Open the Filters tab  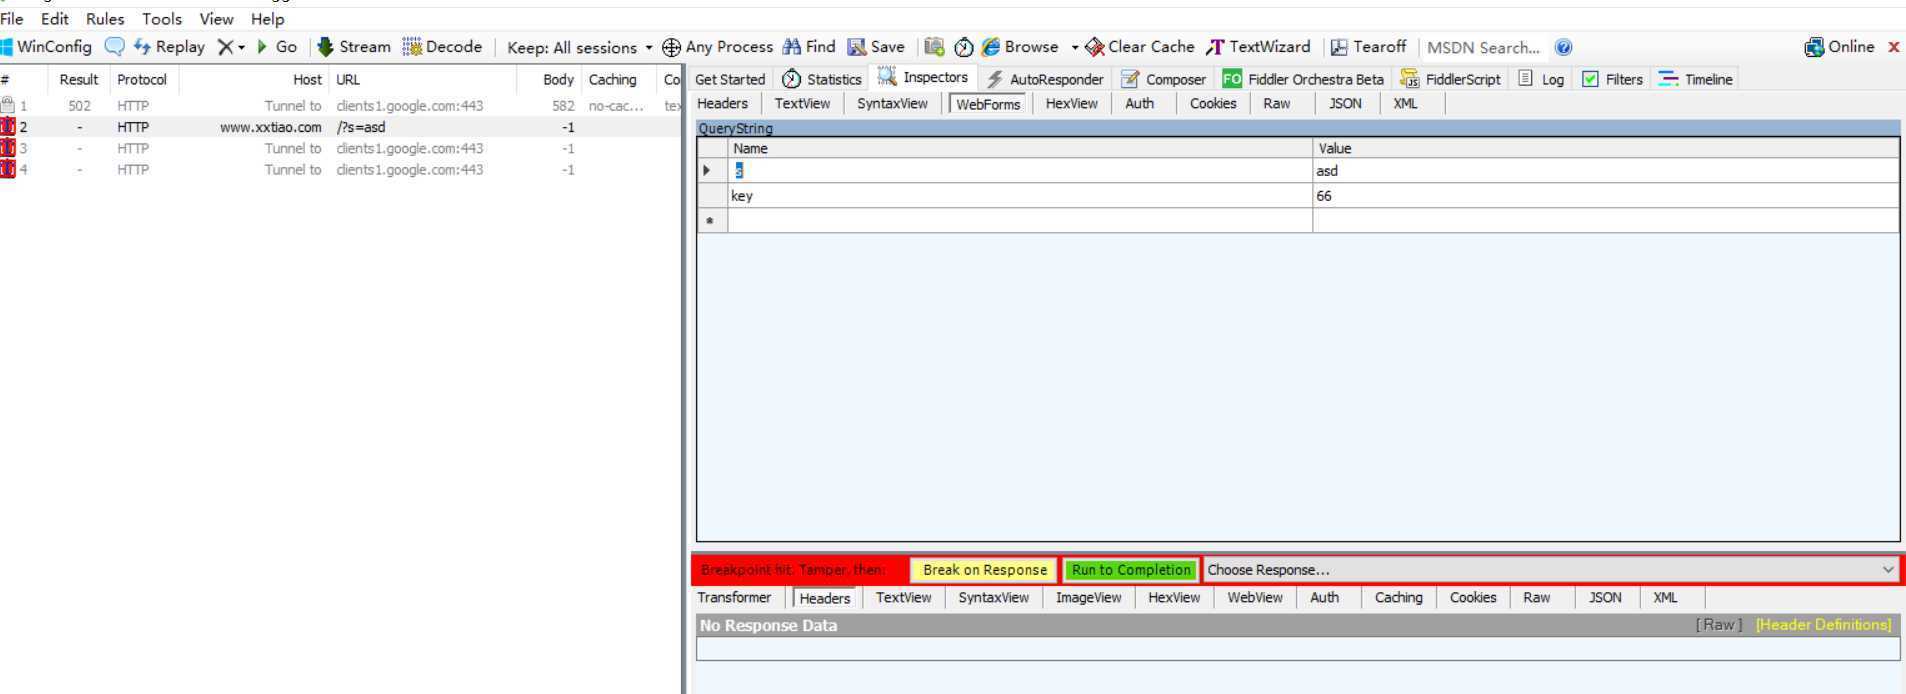click(x=1613, y=79)
